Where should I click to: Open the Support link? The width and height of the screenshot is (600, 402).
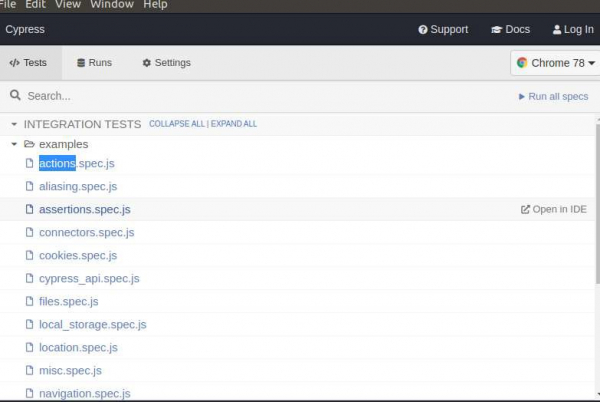point(443,29)
